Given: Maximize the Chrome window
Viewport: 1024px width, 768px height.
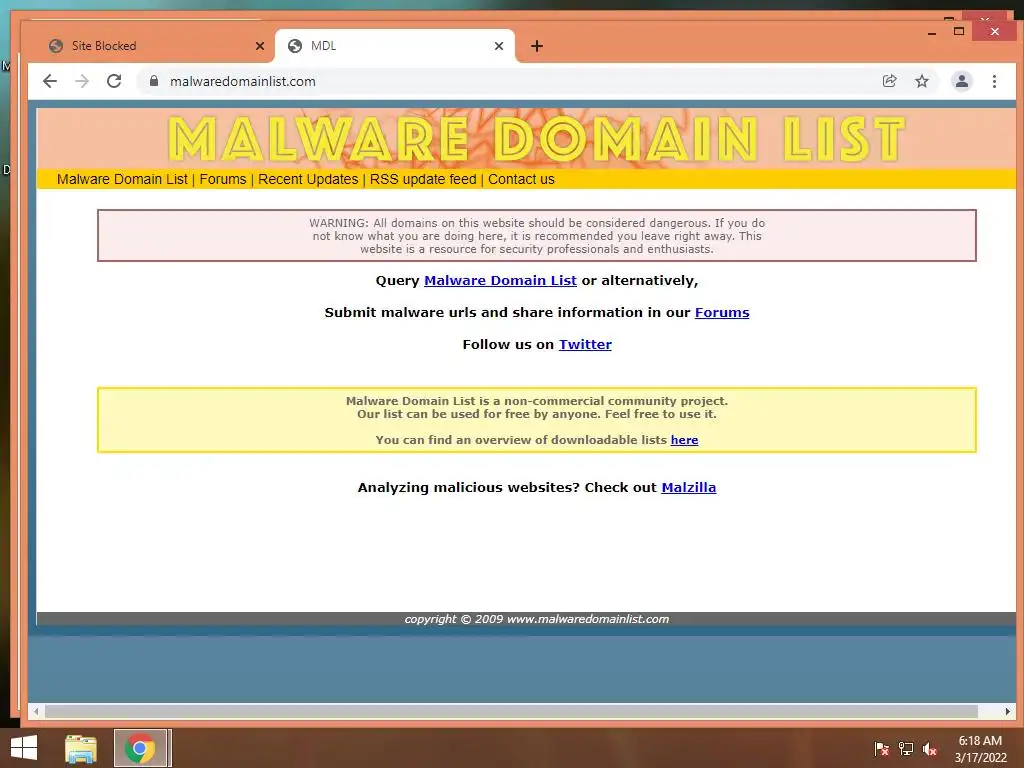Looking at the screenshot, I should [x=959, y=31].
